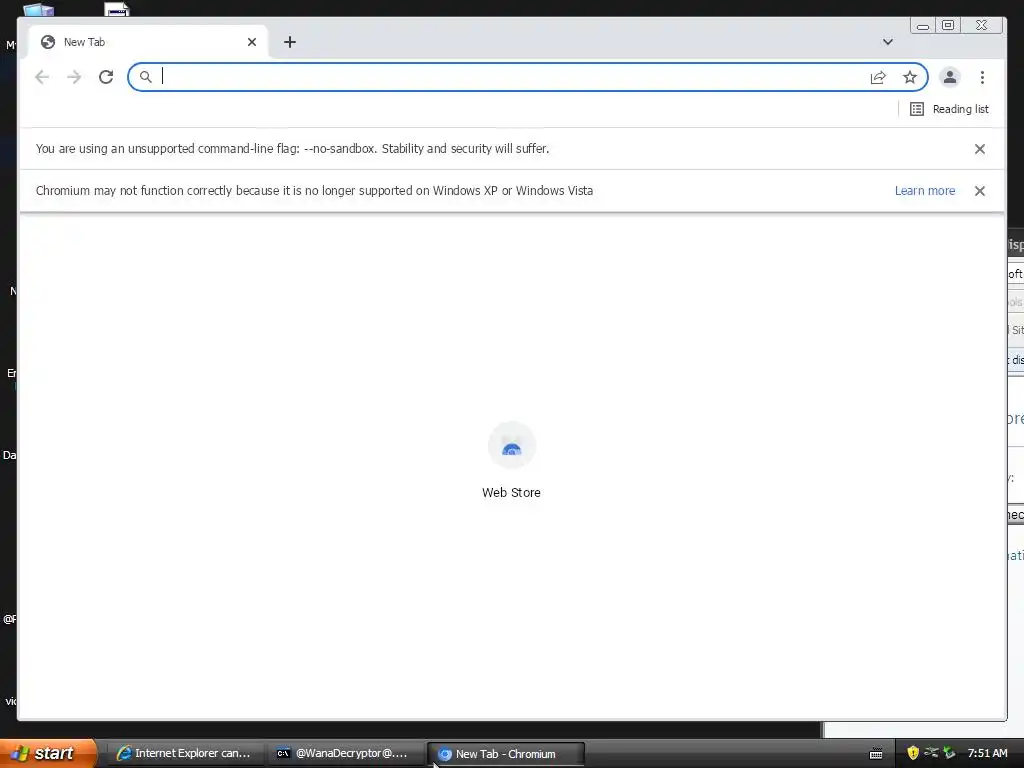Open the Chromium three-dot menu
The image size is (1024, 768).
pos(982,77)
